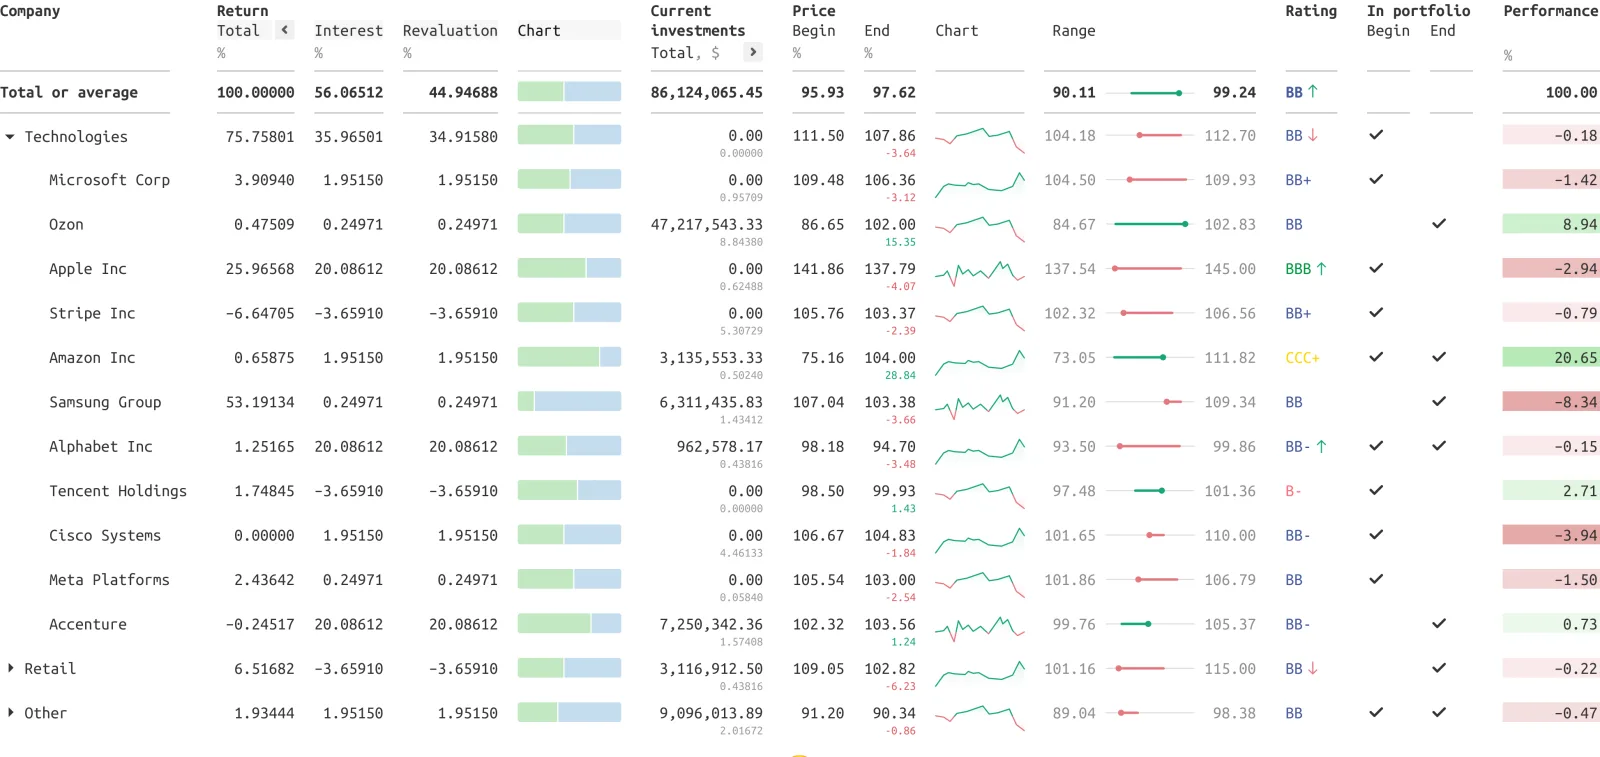The image size is (1600, 757).
Task: Click the Amazon Inc return bar chart
Action: [x=569, y=357]
